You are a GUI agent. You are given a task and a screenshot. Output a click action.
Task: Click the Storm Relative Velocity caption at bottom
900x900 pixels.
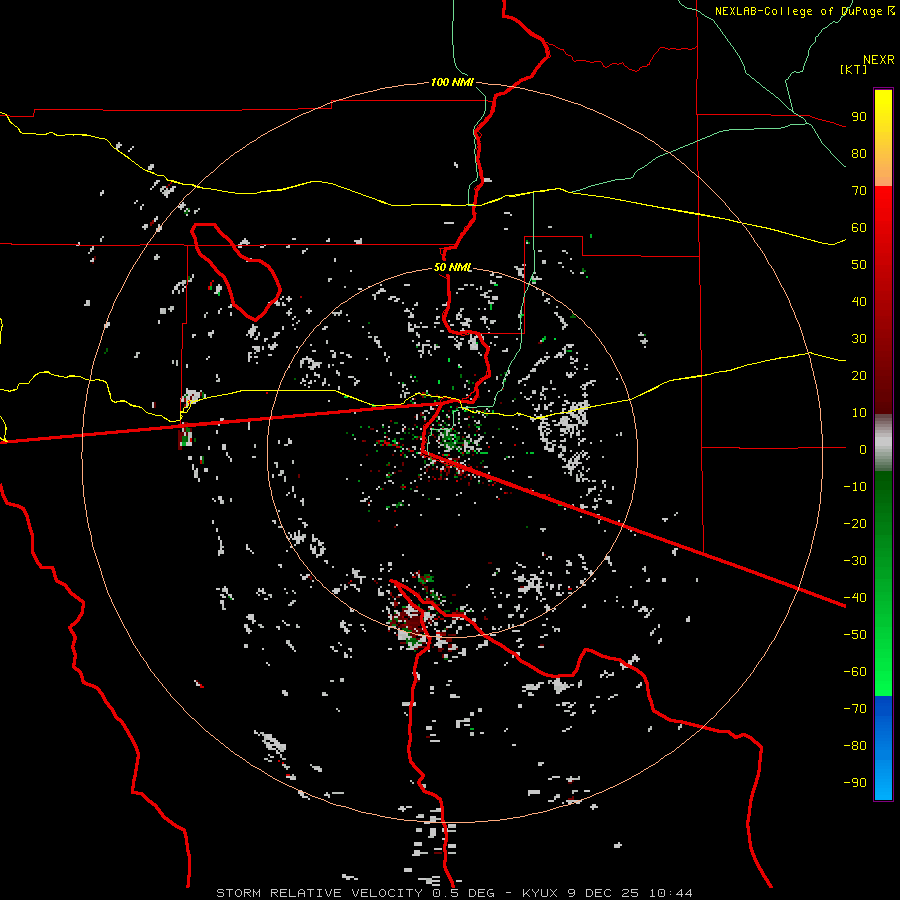[454, 893]
